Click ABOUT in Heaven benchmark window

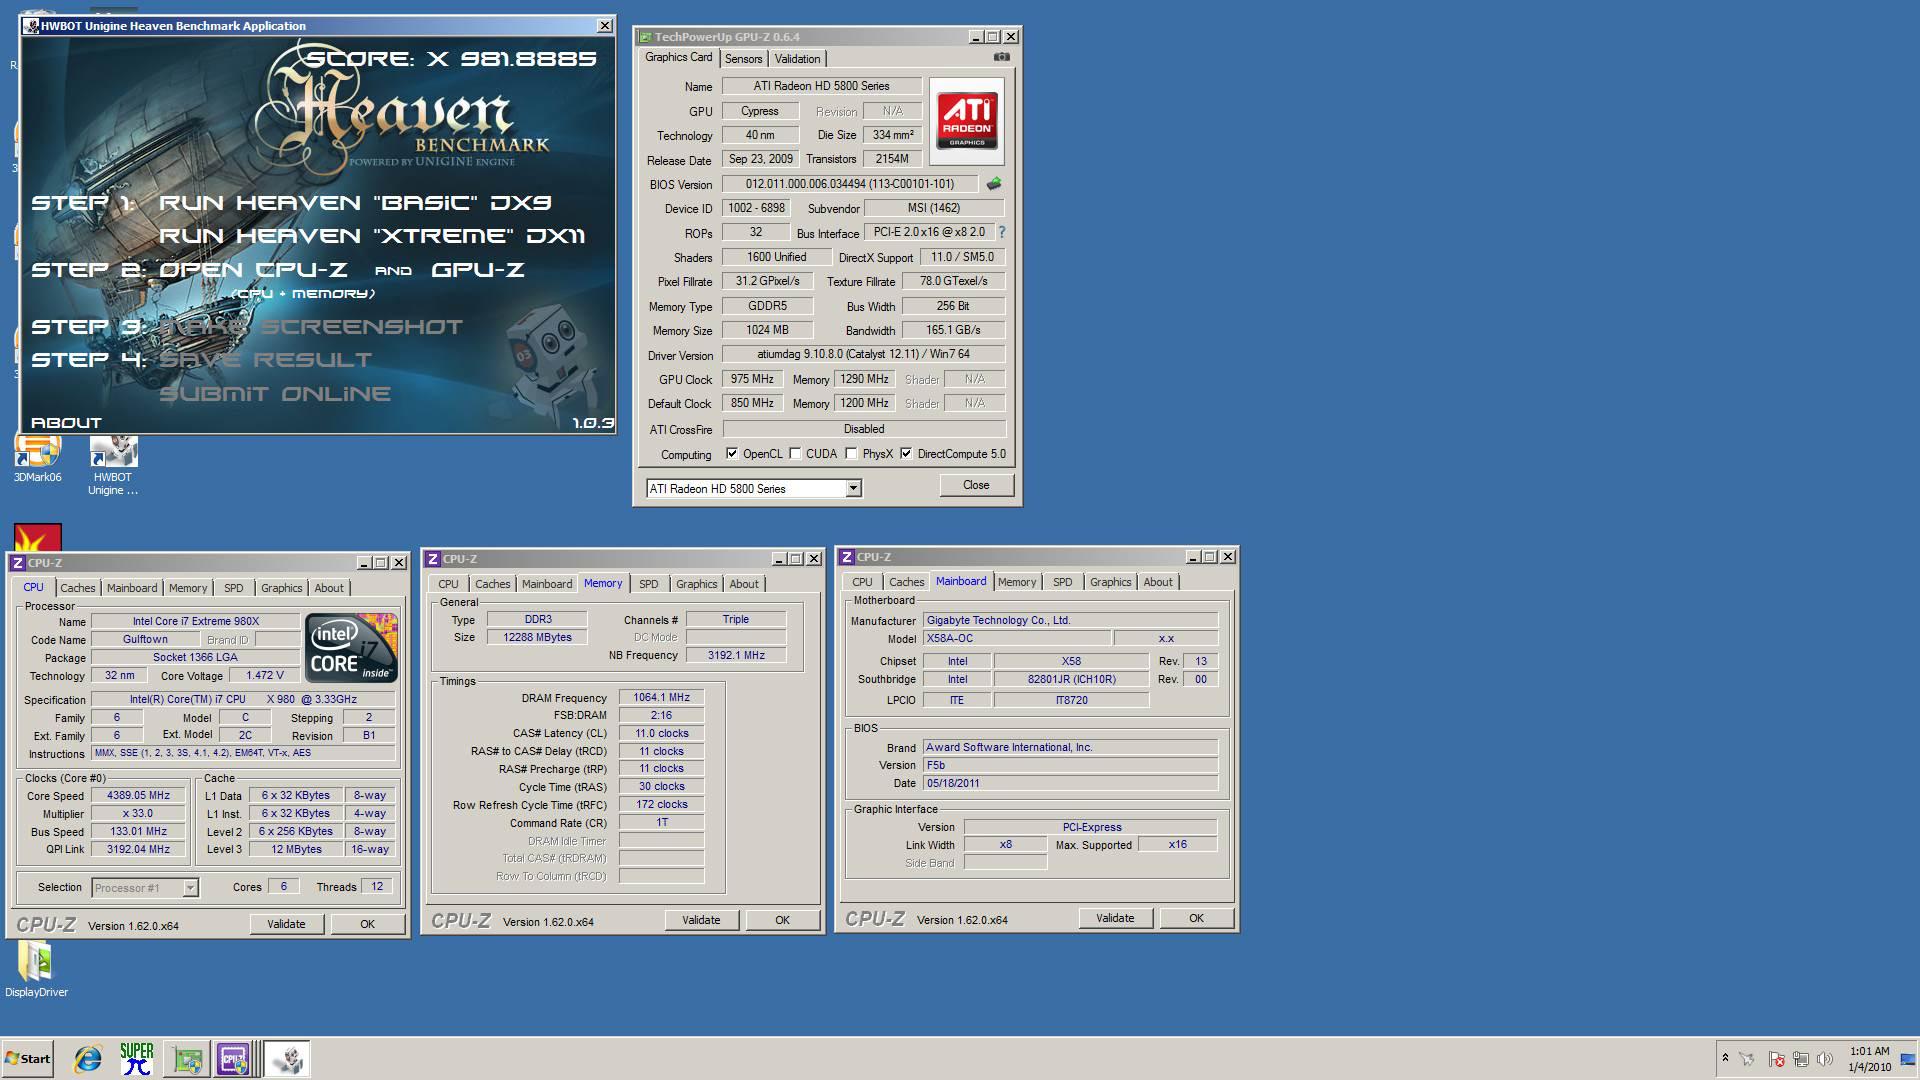[66, 423]
